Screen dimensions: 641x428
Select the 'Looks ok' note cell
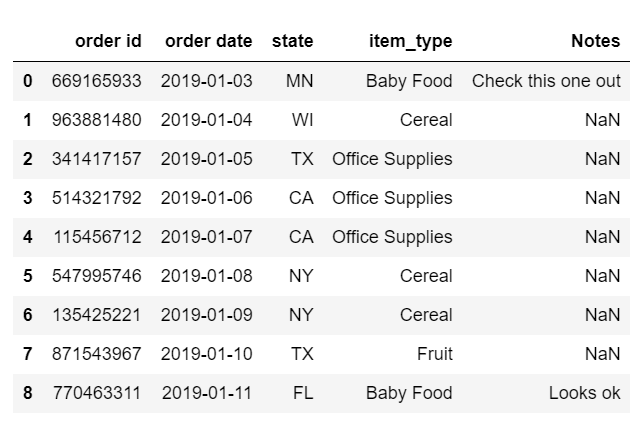click(585, 393)
